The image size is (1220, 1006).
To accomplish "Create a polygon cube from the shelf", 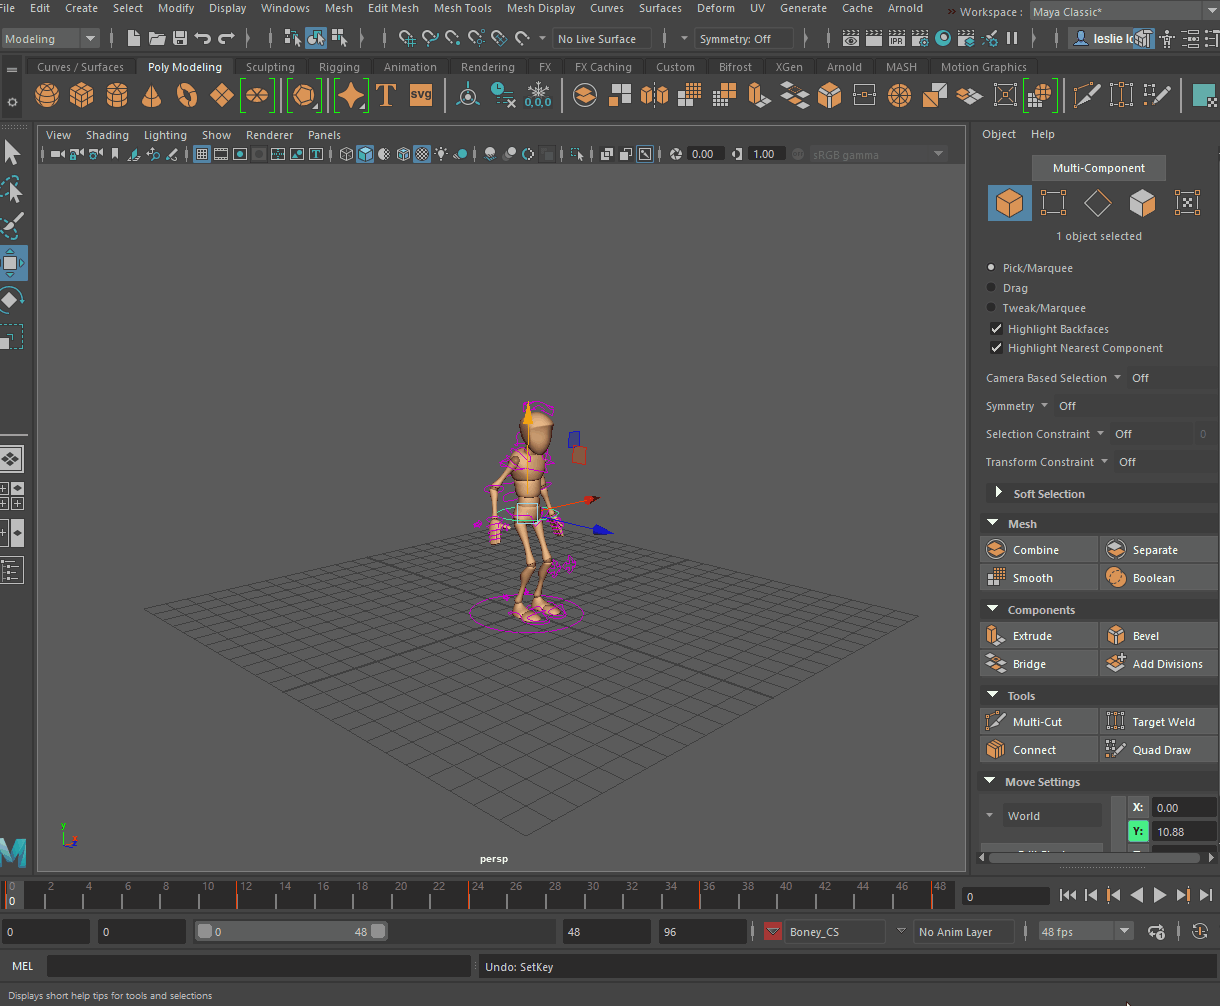I will click(x=81, y=95).
